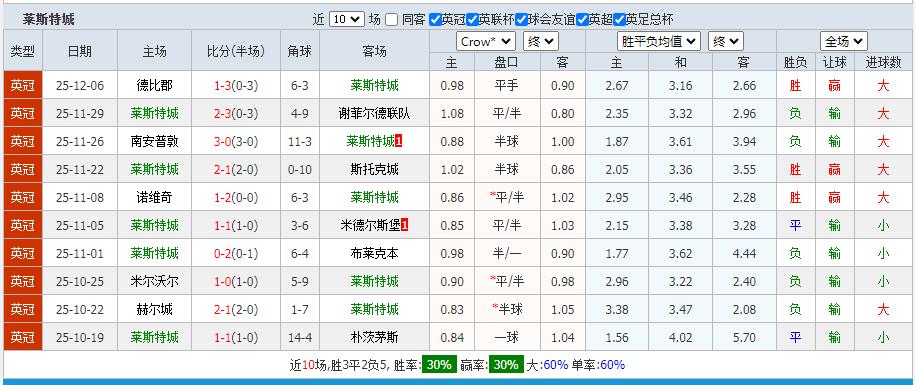The height and width of the screenshot is (385, 915).
Task: Open 朴茨茅斯 team link
Action: (x=374, y=338)
